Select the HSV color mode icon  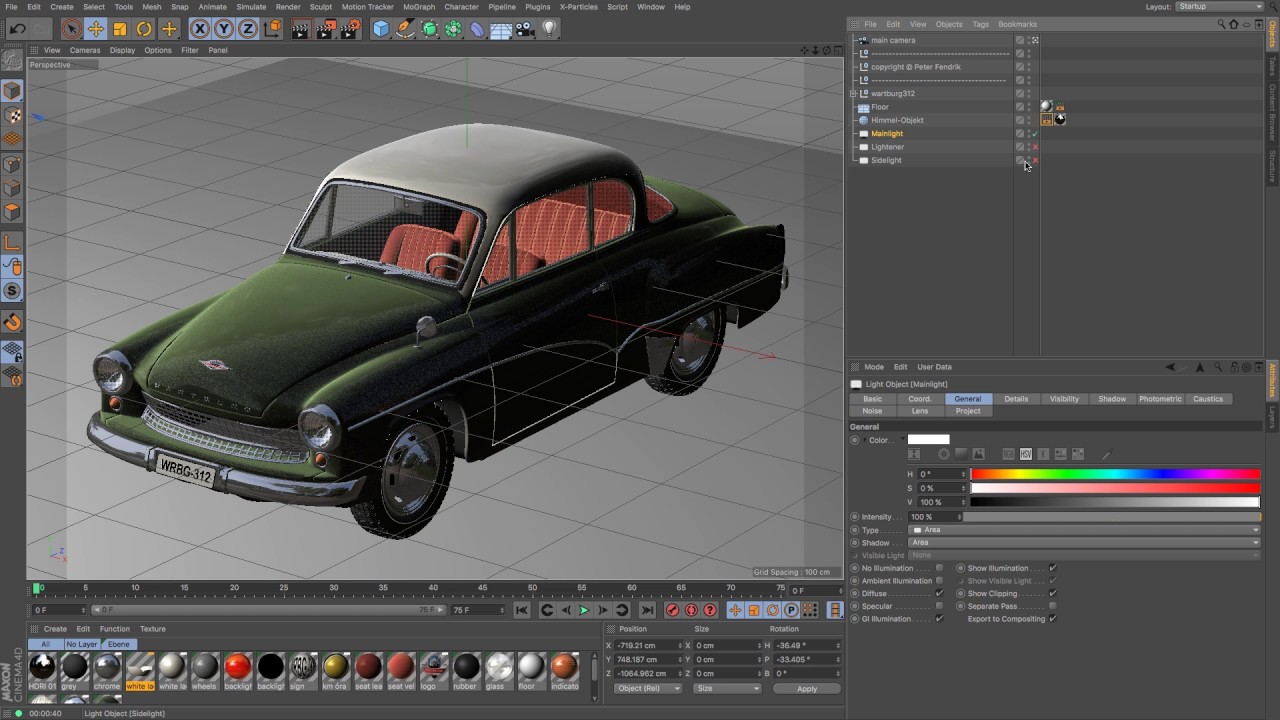pos(1026,454)
